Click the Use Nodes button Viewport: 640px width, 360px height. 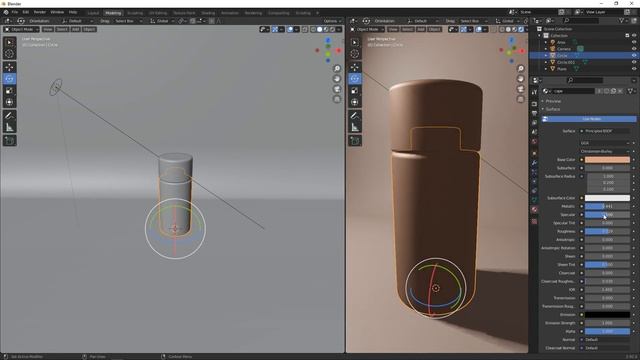click(x=589, y=119)
